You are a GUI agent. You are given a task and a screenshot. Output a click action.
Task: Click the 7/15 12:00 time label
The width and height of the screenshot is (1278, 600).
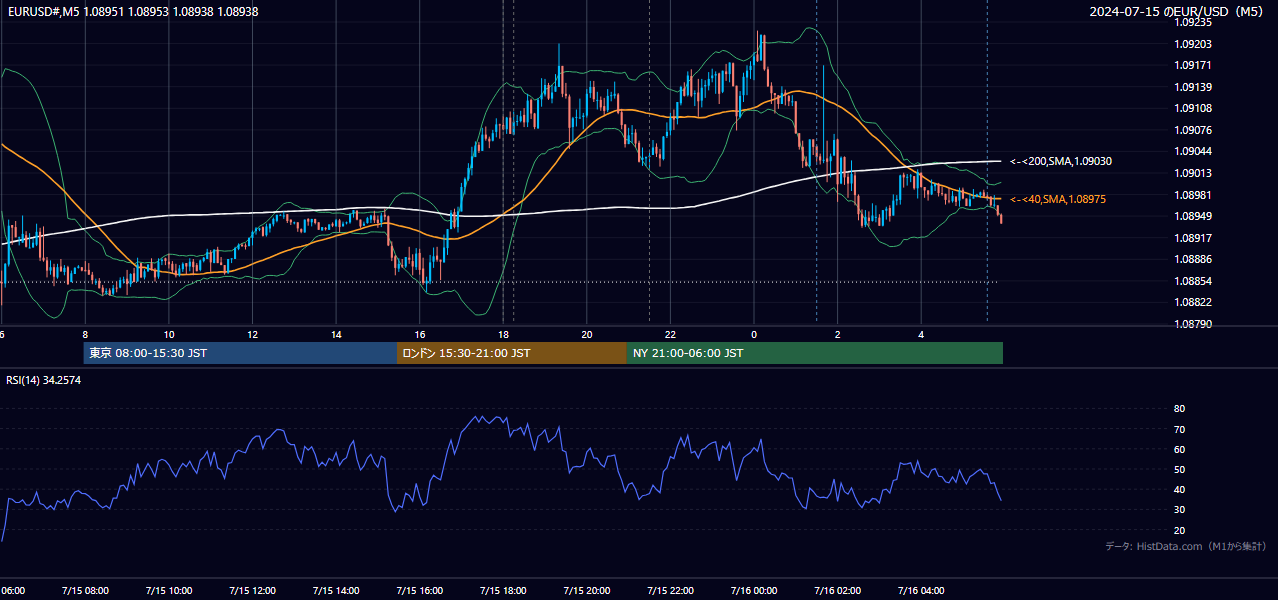252,590
